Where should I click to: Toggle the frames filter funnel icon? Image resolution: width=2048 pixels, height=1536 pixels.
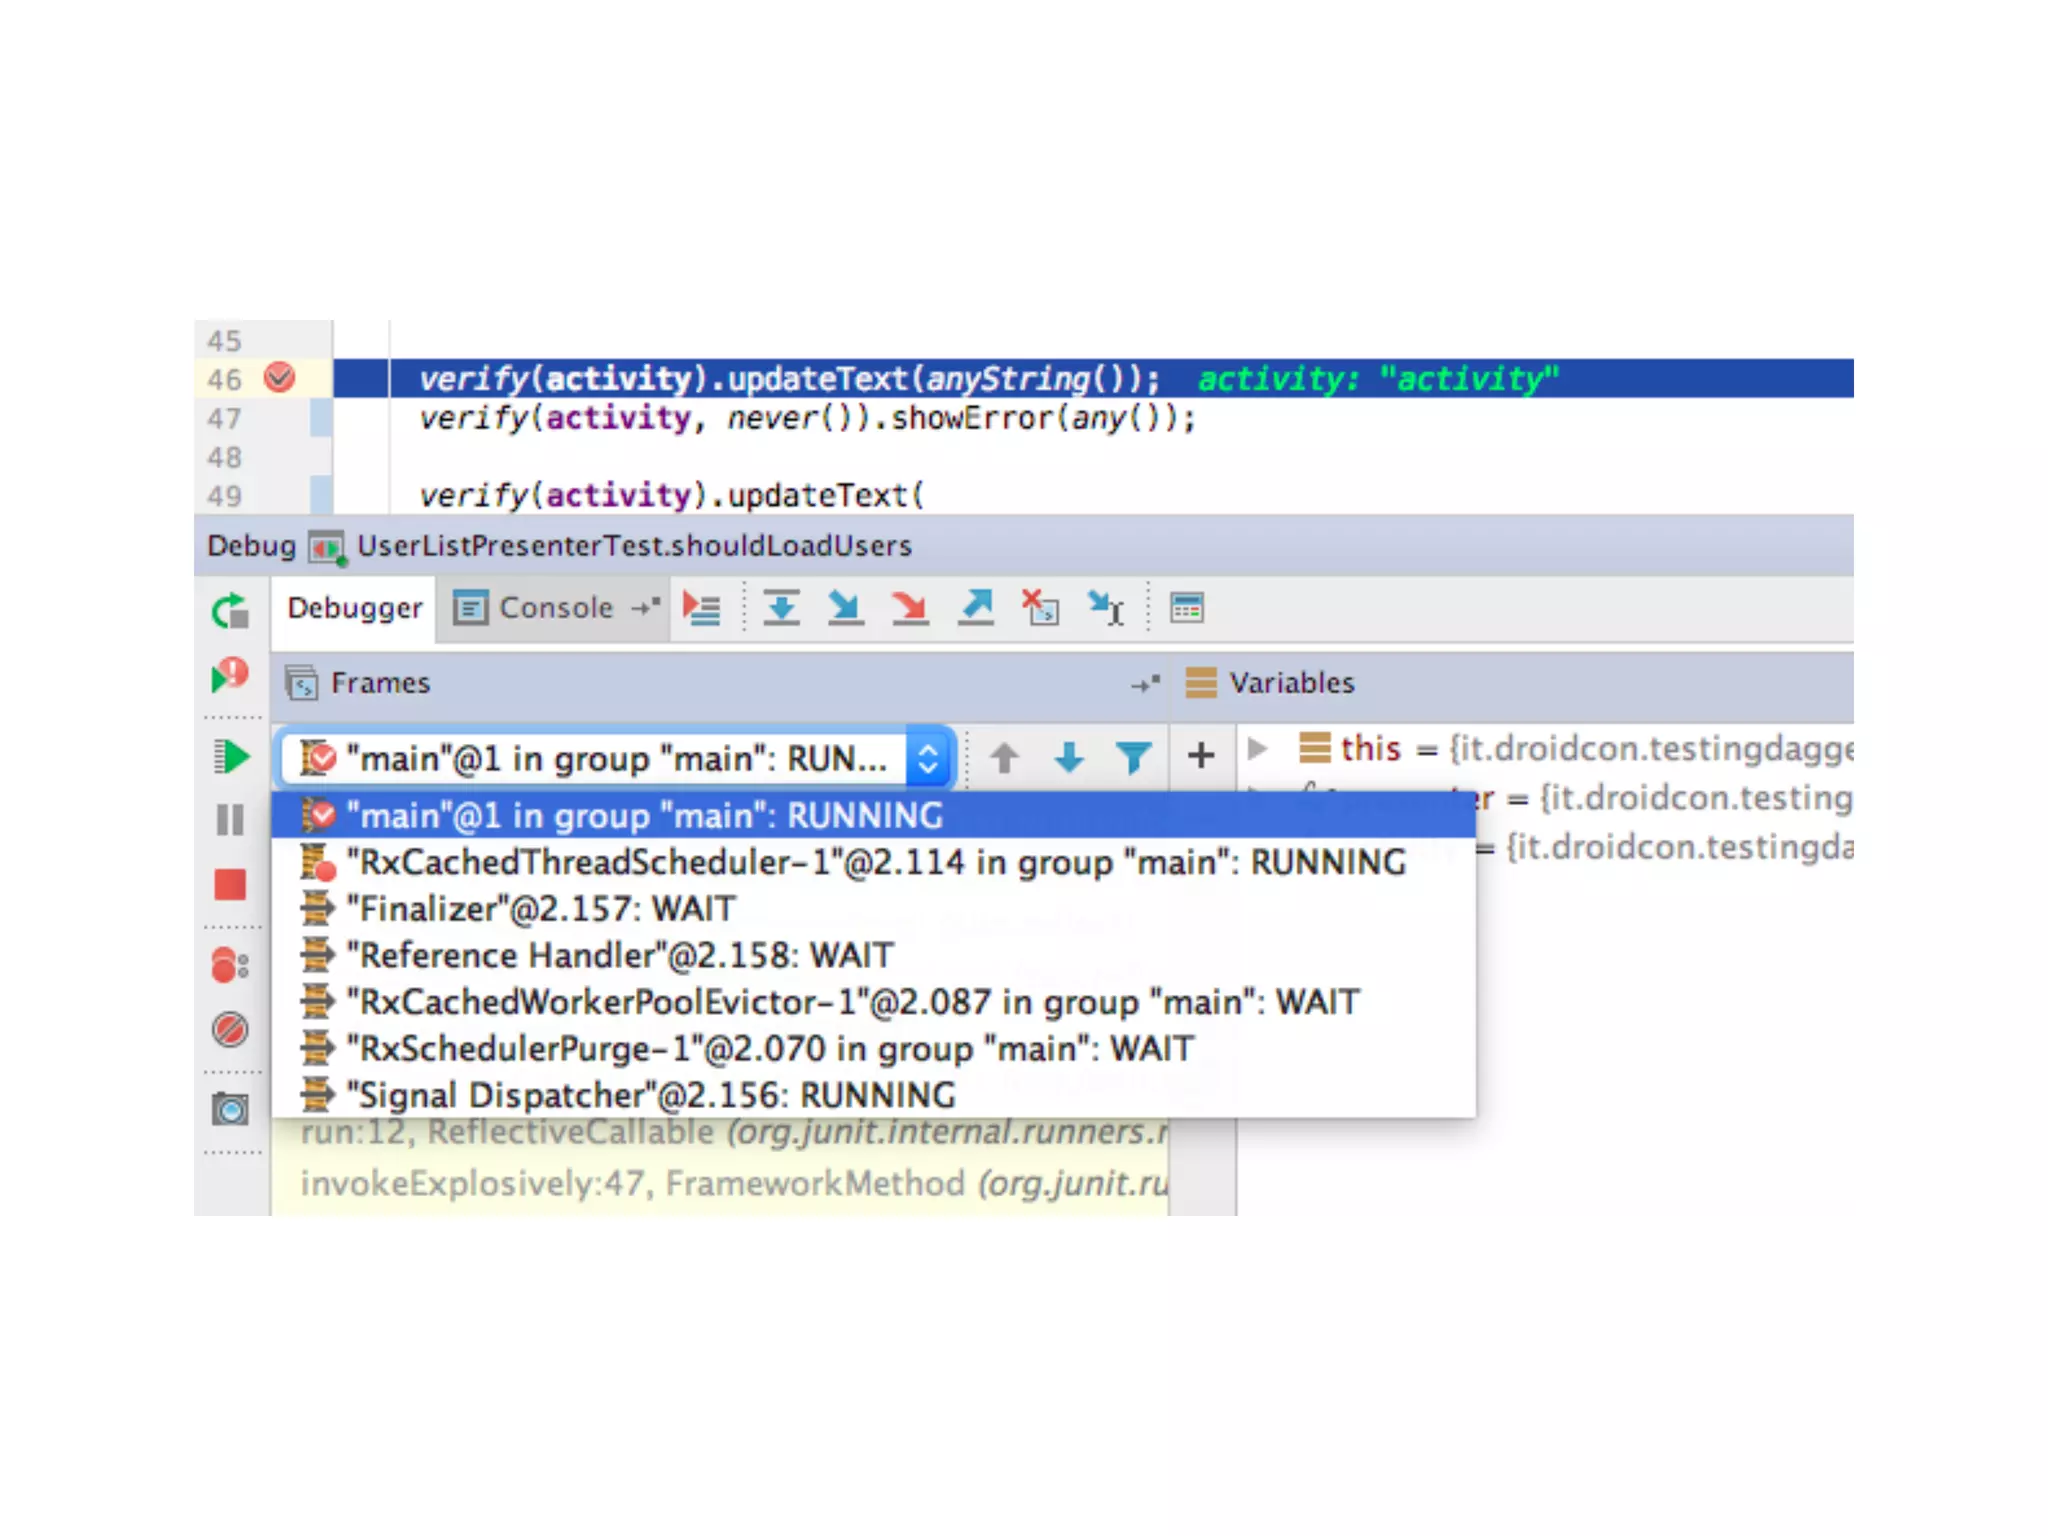coord(1133,757)
